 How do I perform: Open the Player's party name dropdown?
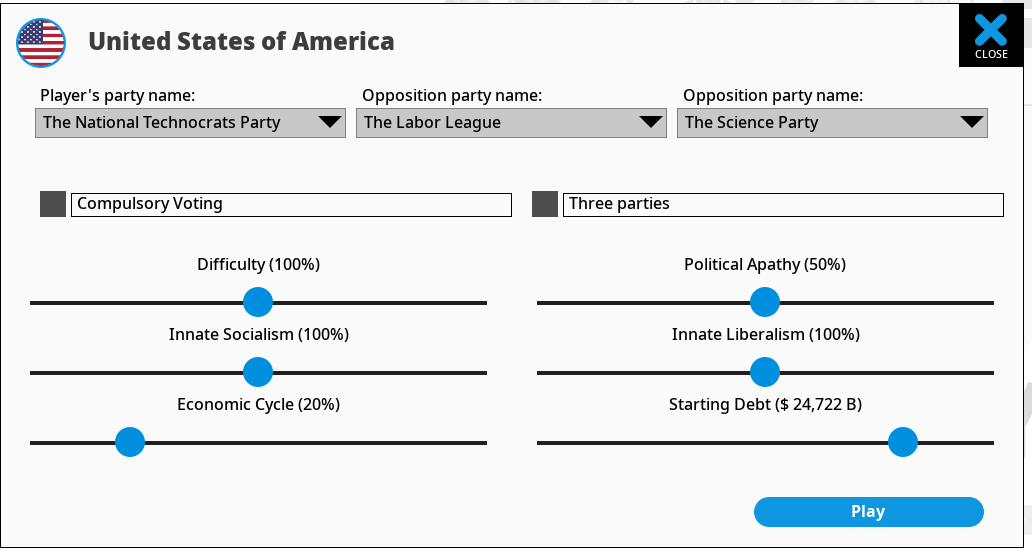[190, 123]
